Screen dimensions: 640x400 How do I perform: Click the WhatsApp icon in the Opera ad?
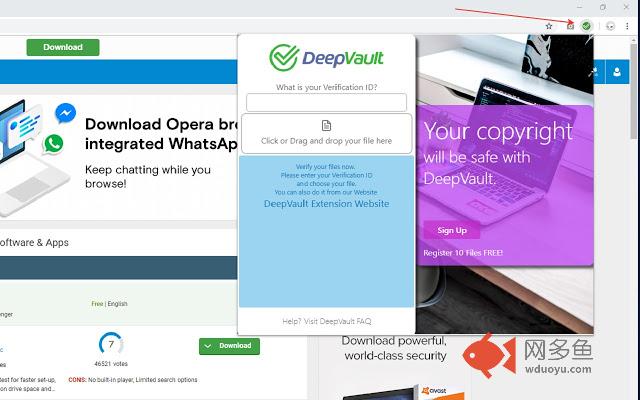pyautogui.click(x=53, y=144)
